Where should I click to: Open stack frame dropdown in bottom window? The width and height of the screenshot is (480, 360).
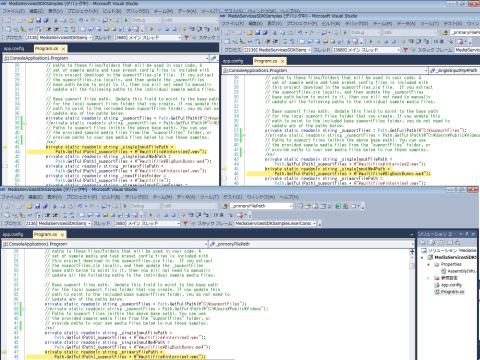point(276,223)
